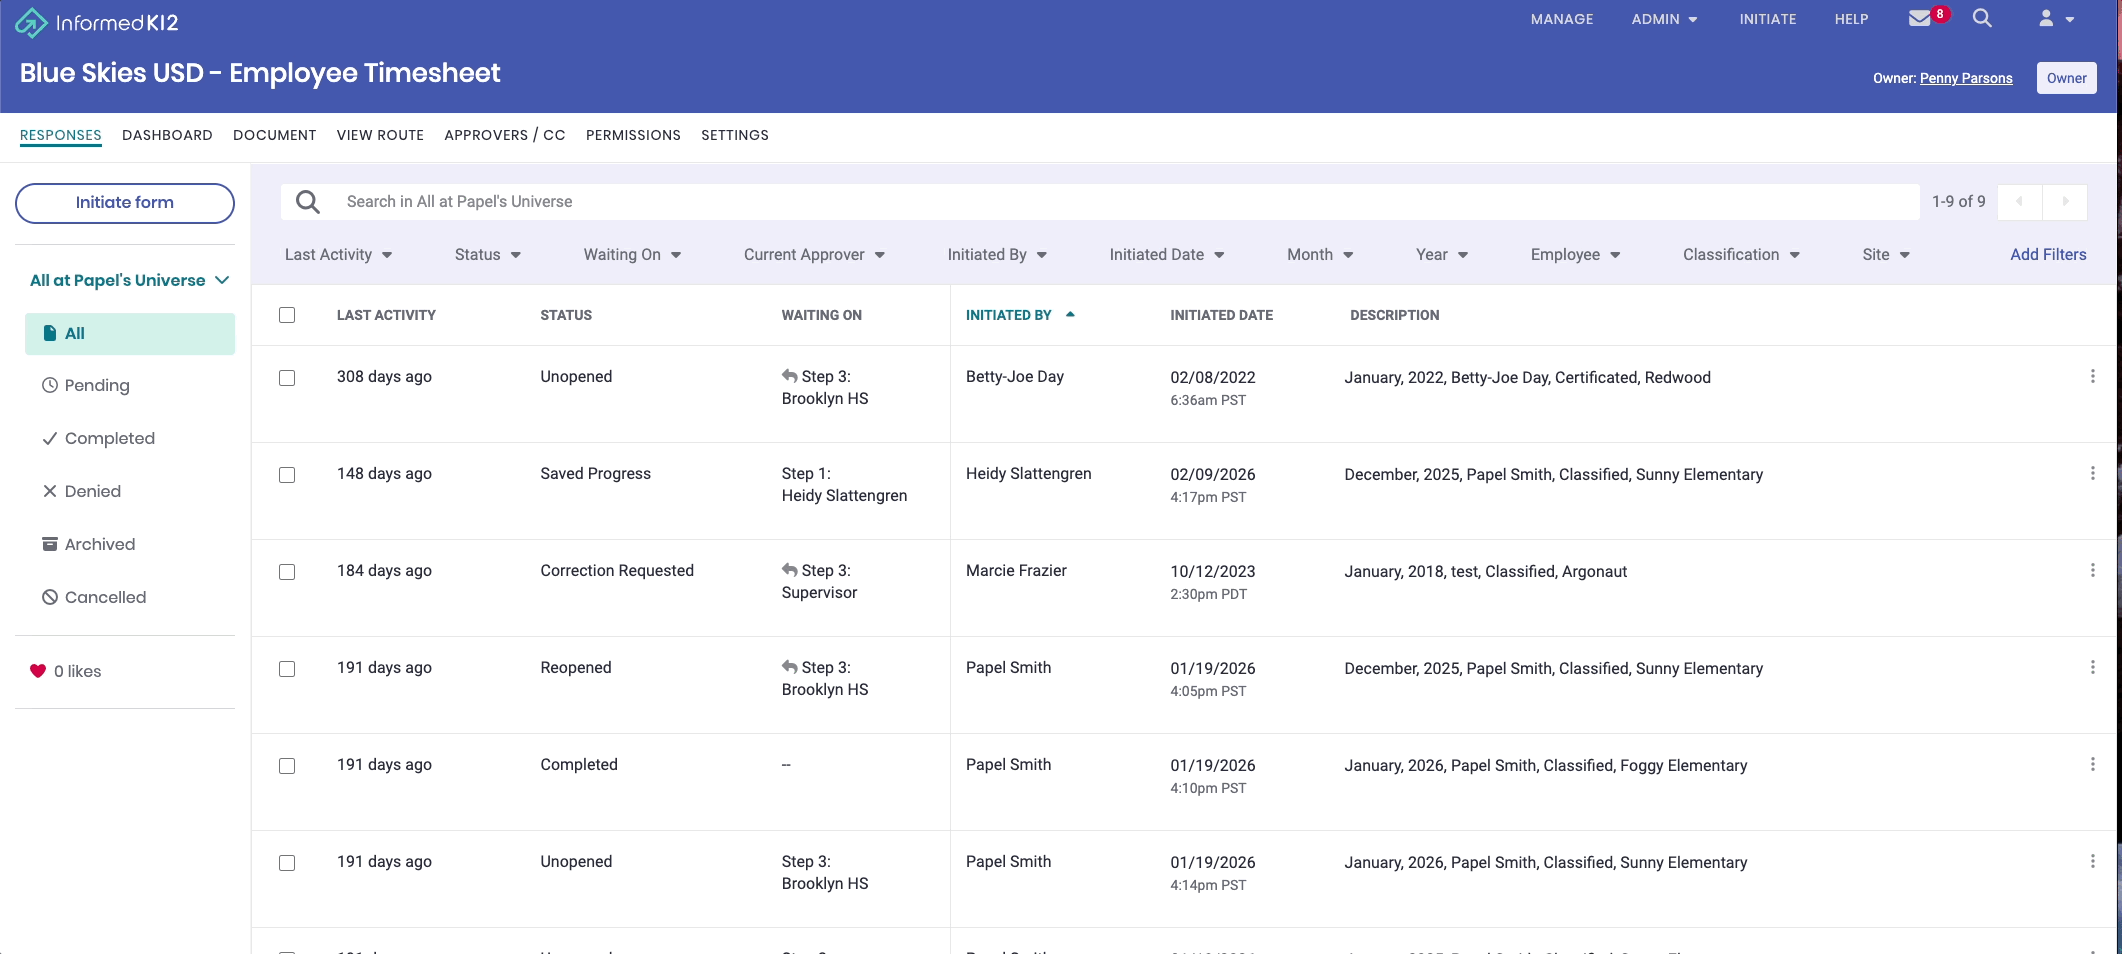Expand the Status filter dropdown
The height and width of the screenshot is (954, 2122).
click(x=488, y=255)
